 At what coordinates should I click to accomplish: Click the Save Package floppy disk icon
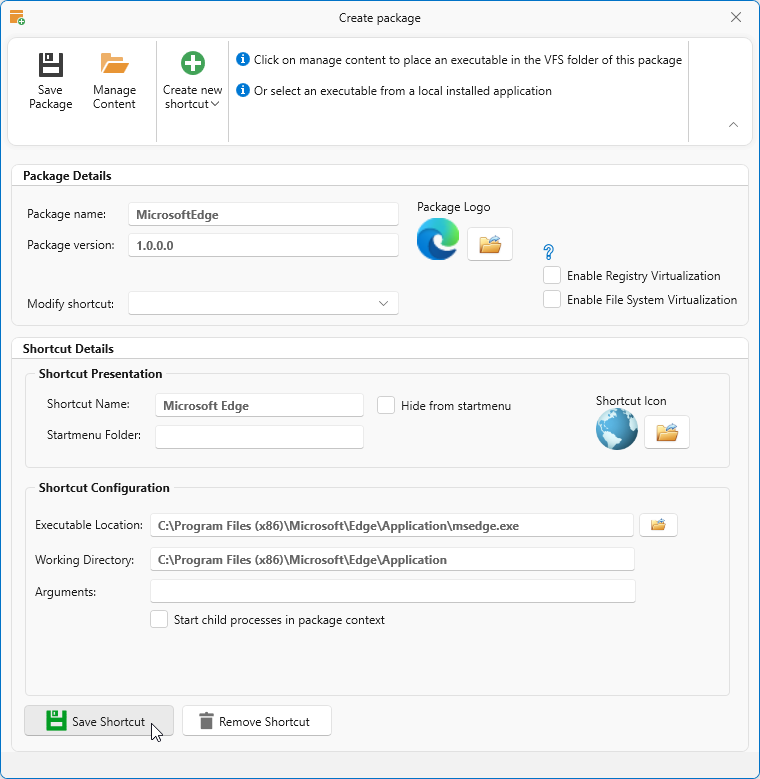(x=50, y=65)
